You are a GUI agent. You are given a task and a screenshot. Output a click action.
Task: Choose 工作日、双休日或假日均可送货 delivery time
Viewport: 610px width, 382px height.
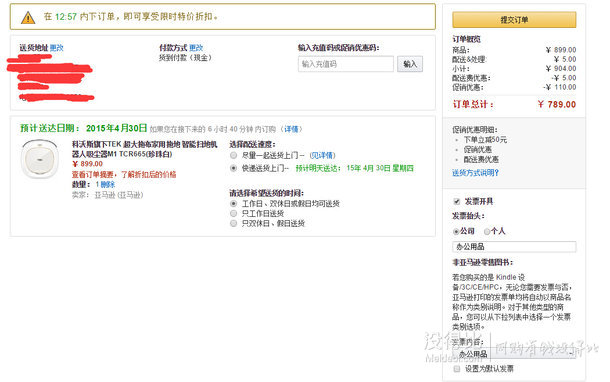pyautogui.click(x=233, y=203)
